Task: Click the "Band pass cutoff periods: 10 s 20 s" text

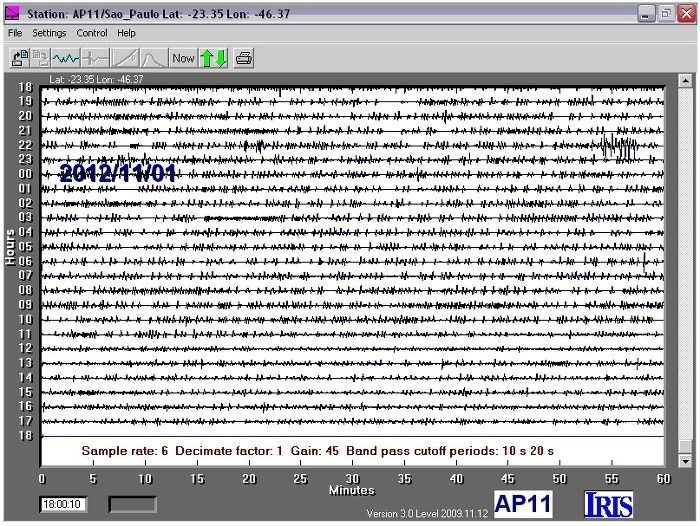Action: [x=450, y=451]
